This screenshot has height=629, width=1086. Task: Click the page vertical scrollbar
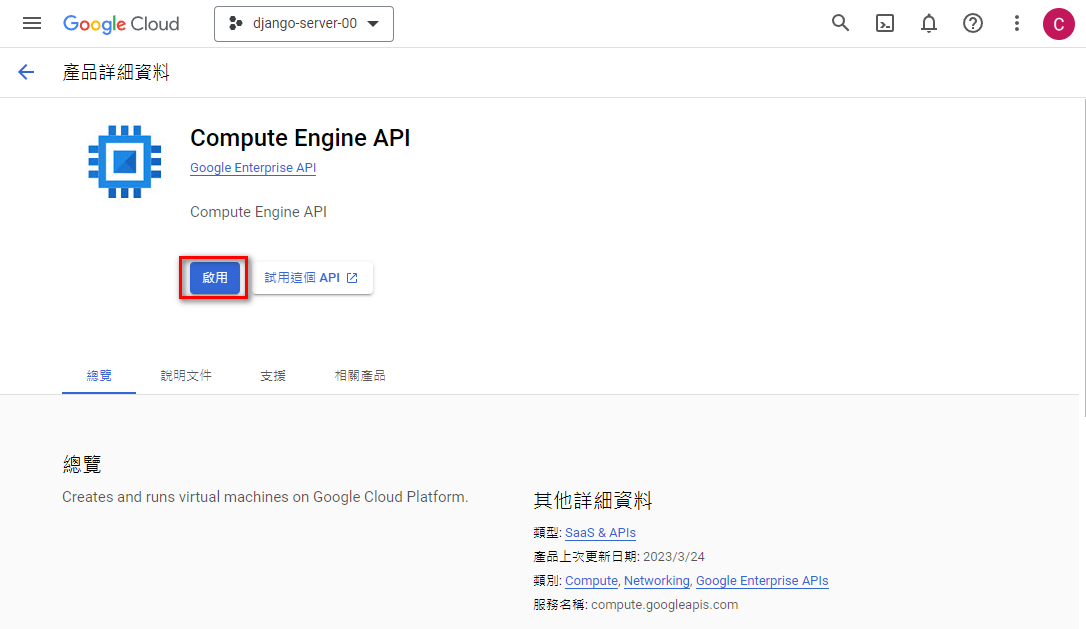point(1083,258)
